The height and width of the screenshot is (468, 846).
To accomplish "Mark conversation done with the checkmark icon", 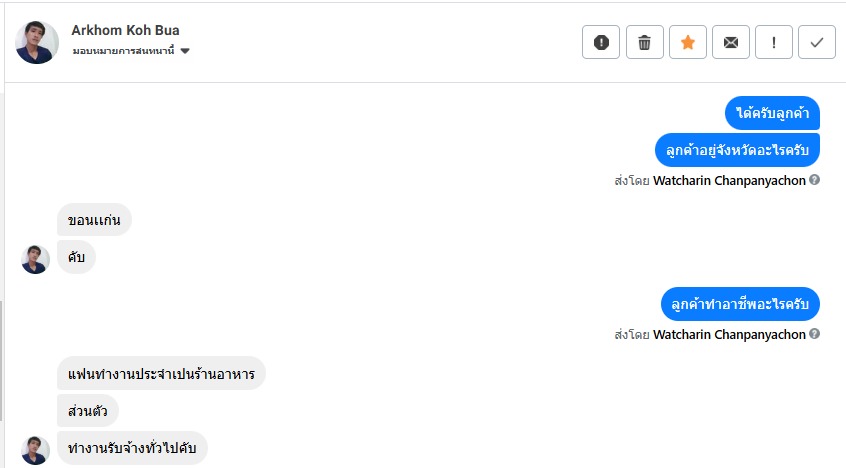I will click(x=817, y=42).
